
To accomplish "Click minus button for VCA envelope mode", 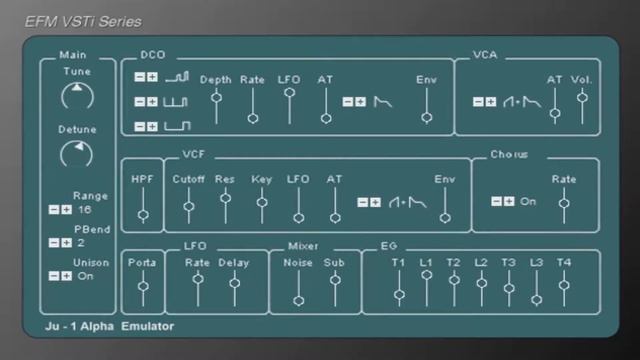I will tap(478, 102).
